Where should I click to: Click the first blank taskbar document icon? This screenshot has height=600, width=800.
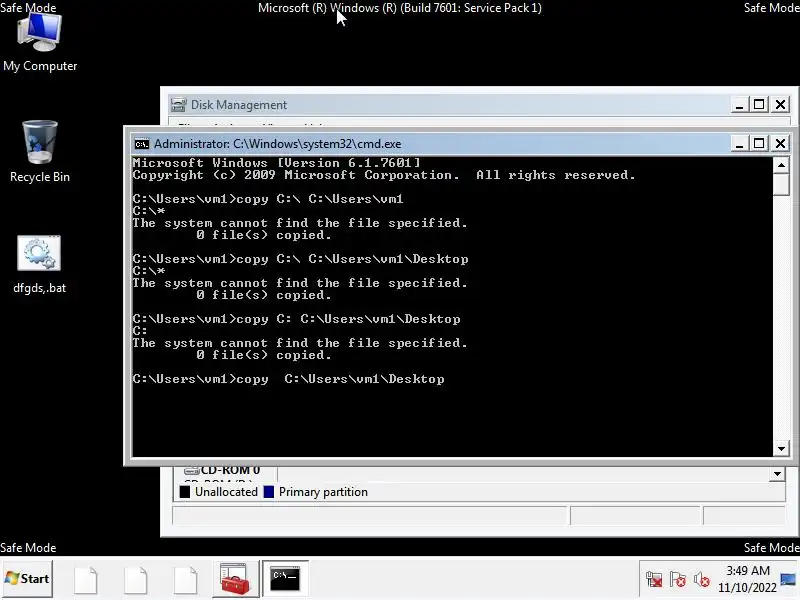click(86, 580)
